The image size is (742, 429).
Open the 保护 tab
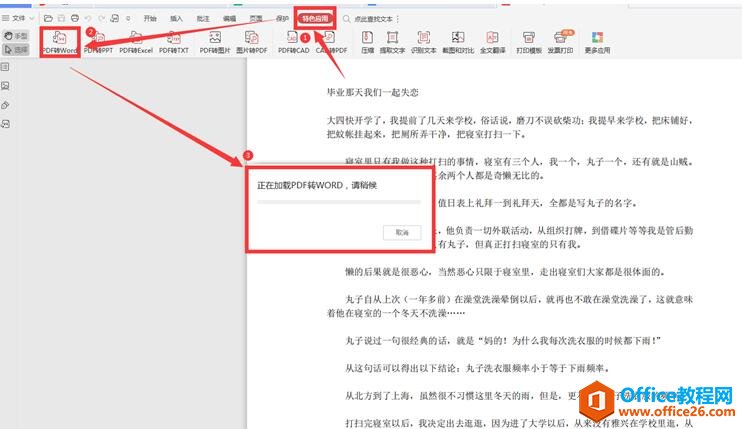[283, 18]
